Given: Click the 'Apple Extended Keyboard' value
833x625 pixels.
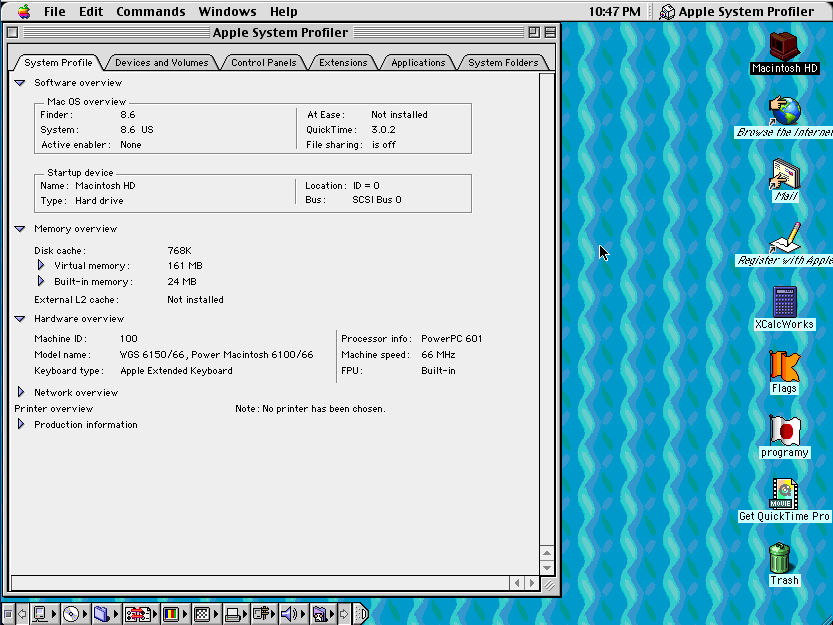Looking at the screenshot, I should point(176,370).
